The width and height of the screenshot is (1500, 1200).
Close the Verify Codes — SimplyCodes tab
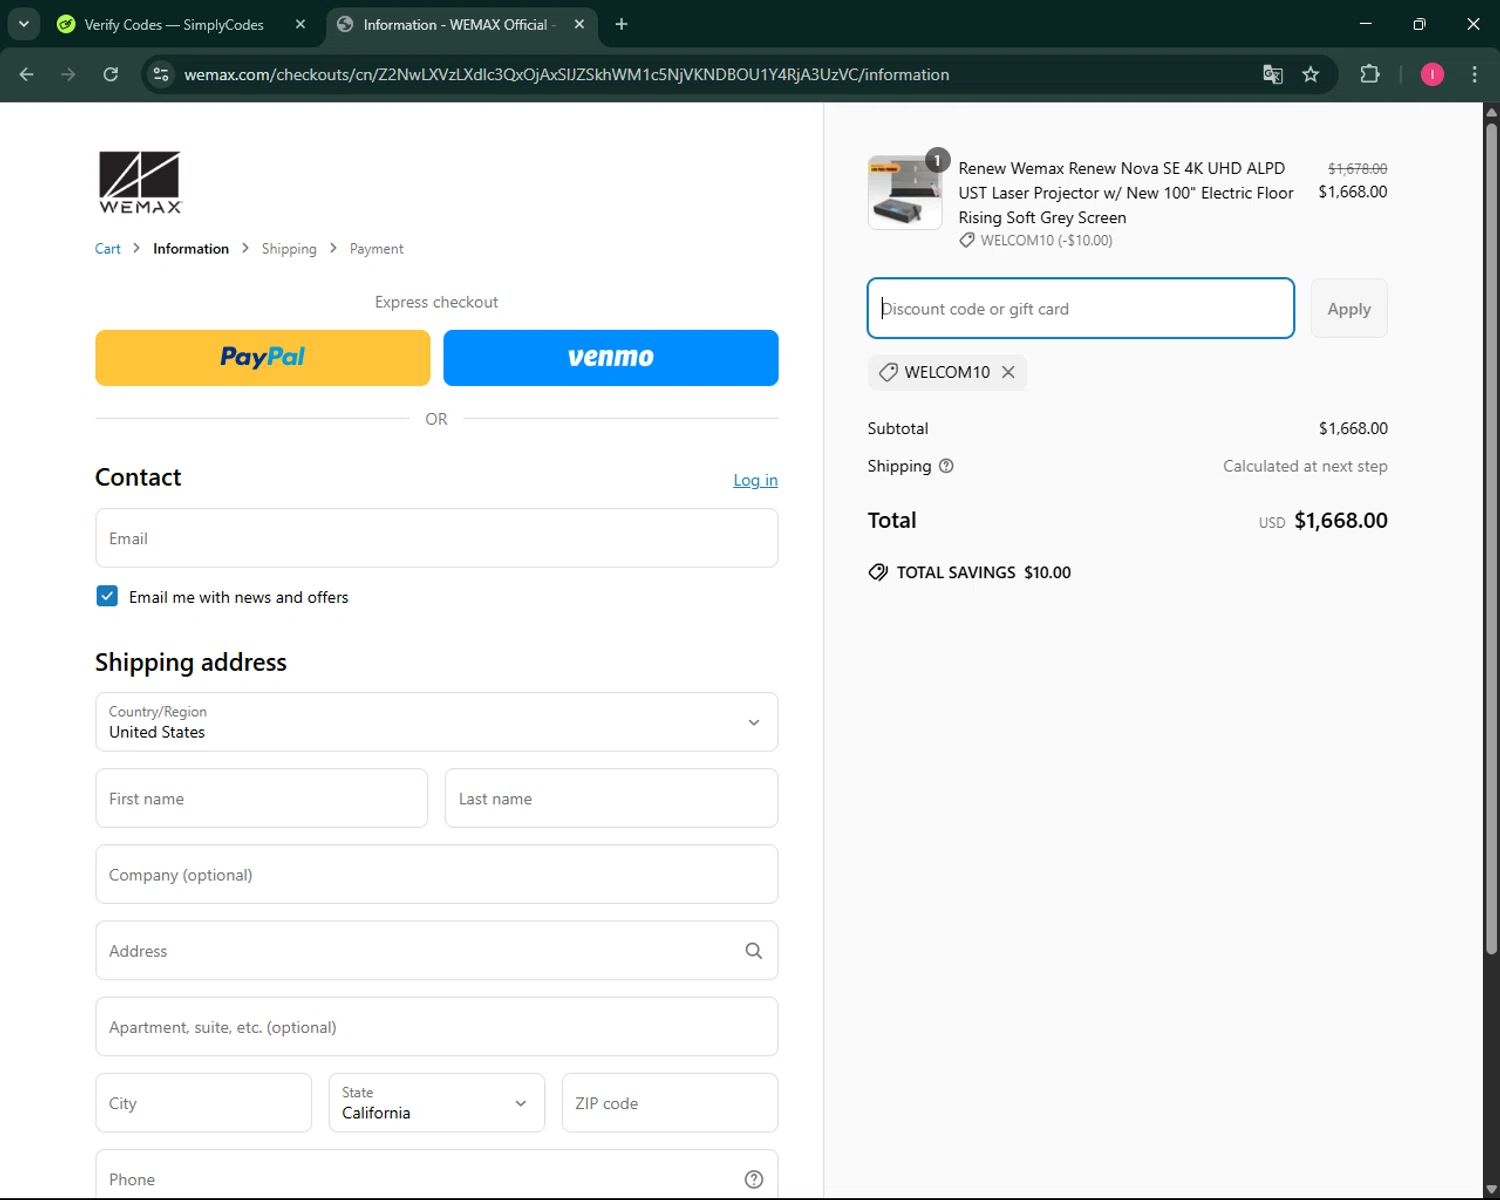[300, 24]
